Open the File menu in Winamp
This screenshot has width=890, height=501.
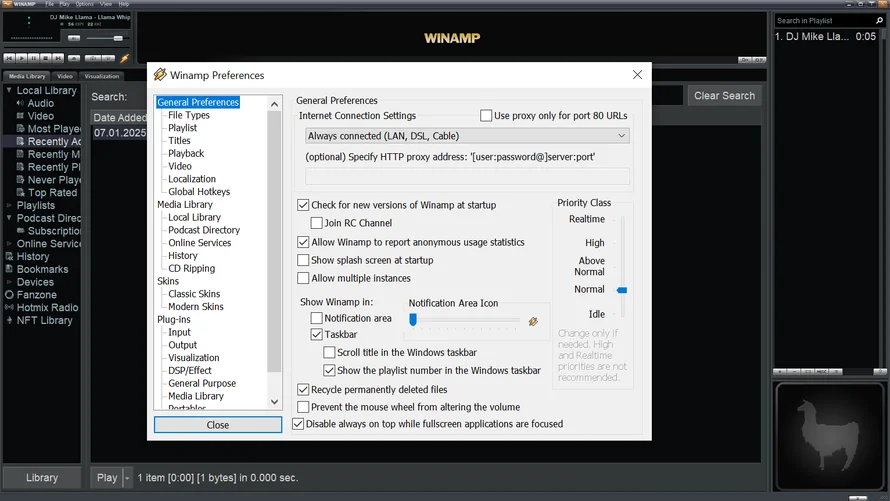coord(49,4)
